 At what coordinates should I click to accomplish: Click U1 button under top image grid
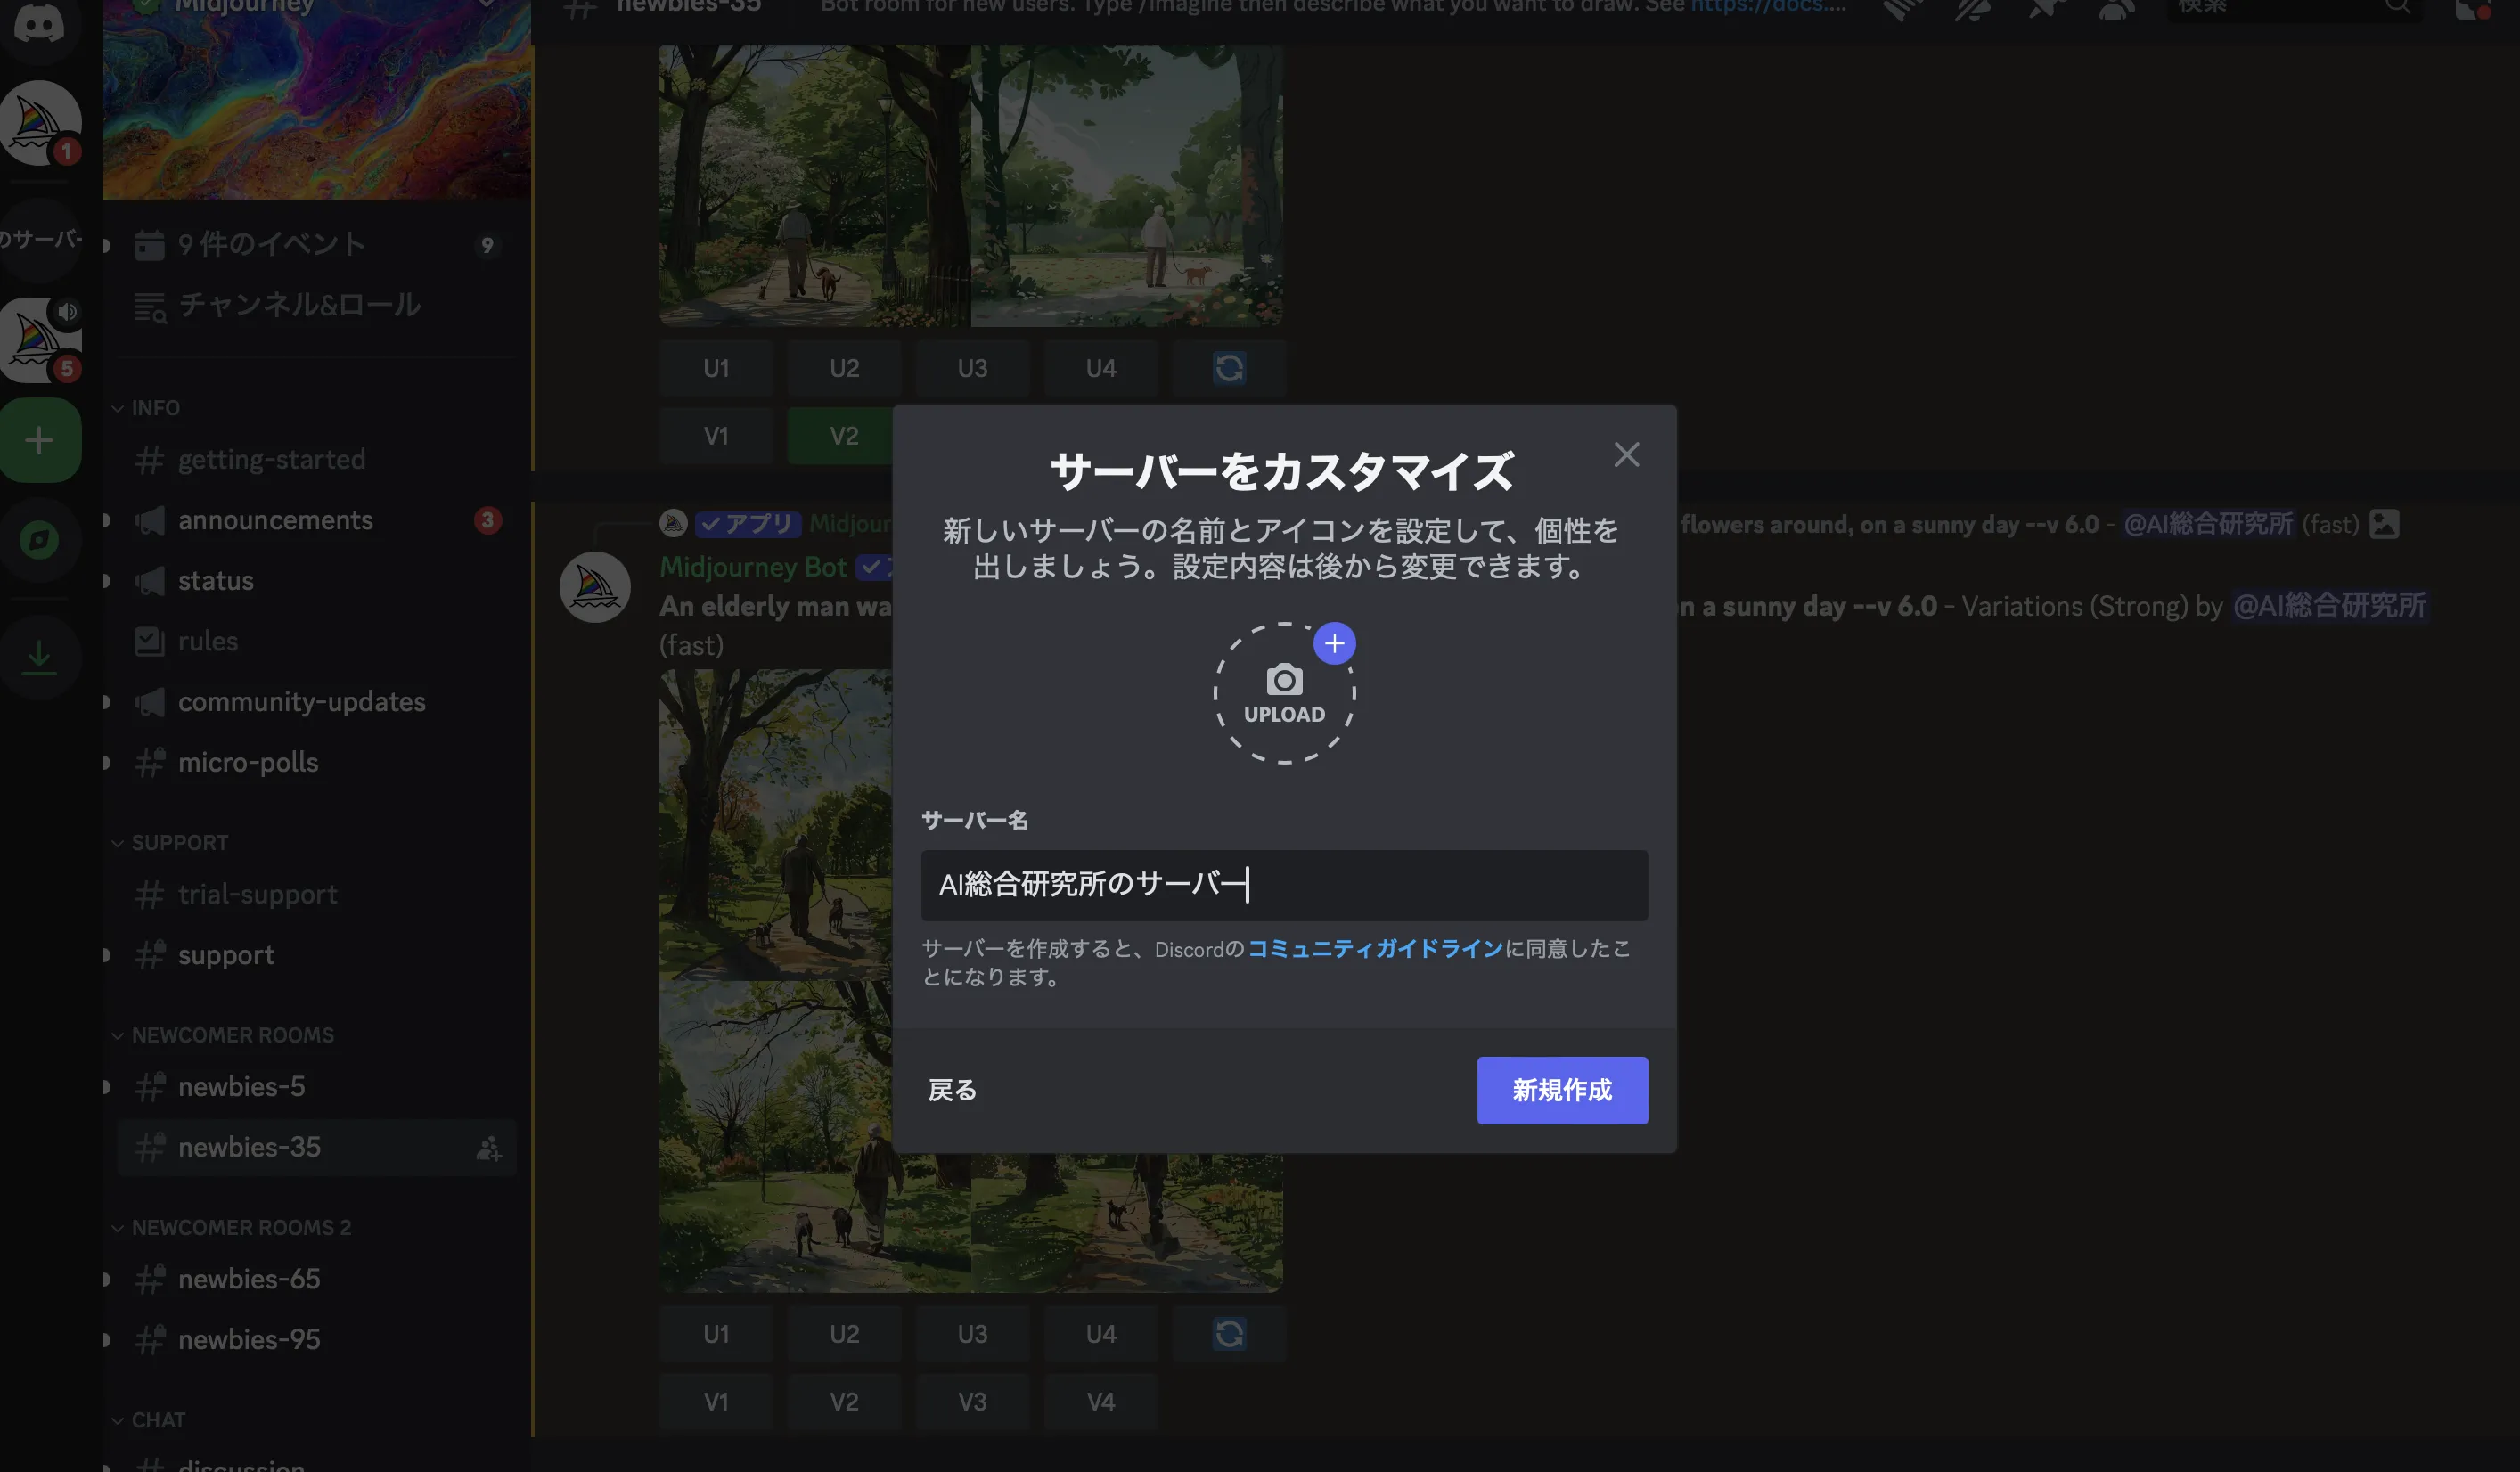[716, 368]
